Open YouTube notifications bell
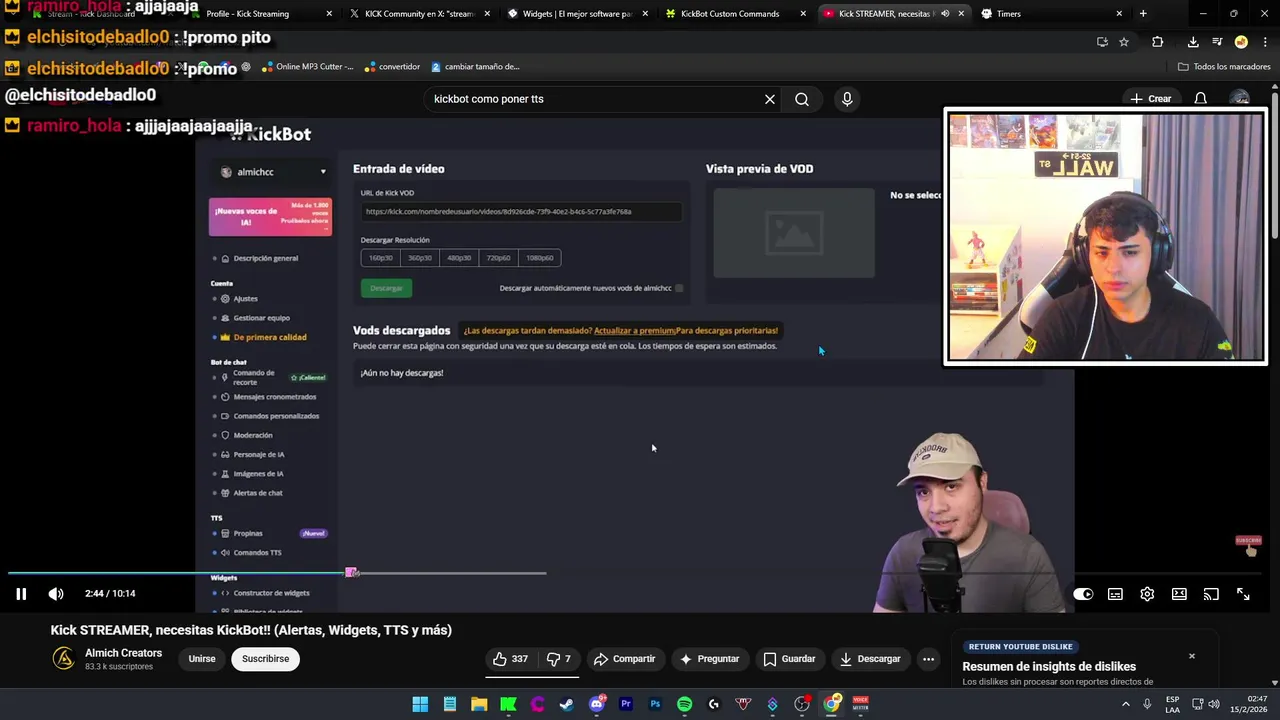Viewport: 1280px width, 720px height. (x=1201, y=99)
